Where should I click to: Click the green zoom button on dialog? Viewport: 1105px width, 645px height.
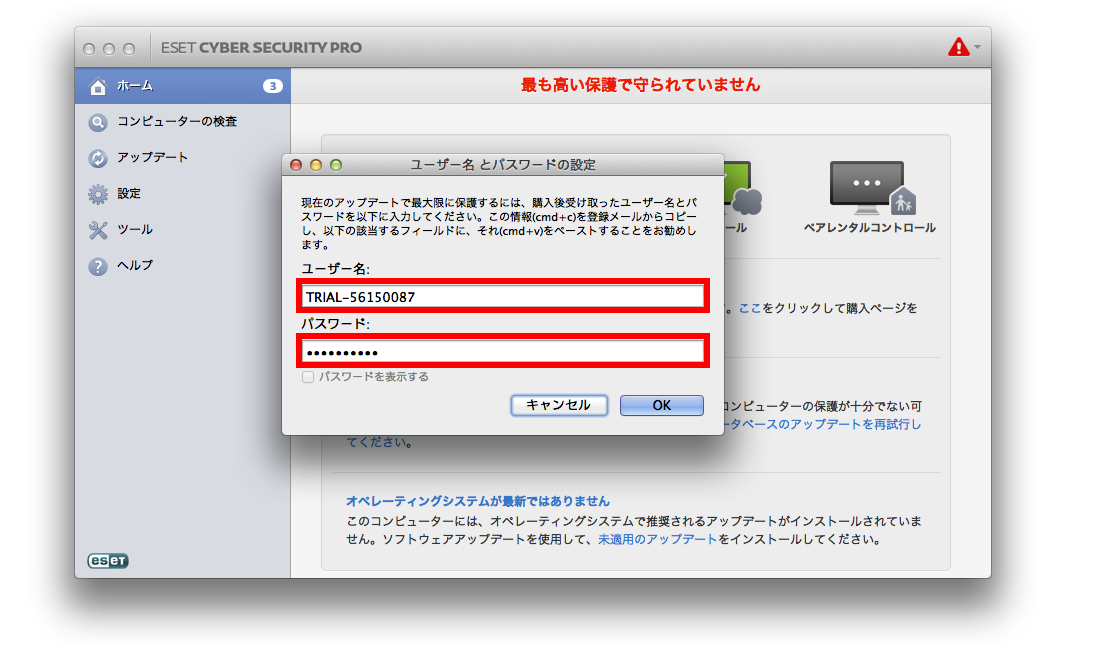point(336,165)
